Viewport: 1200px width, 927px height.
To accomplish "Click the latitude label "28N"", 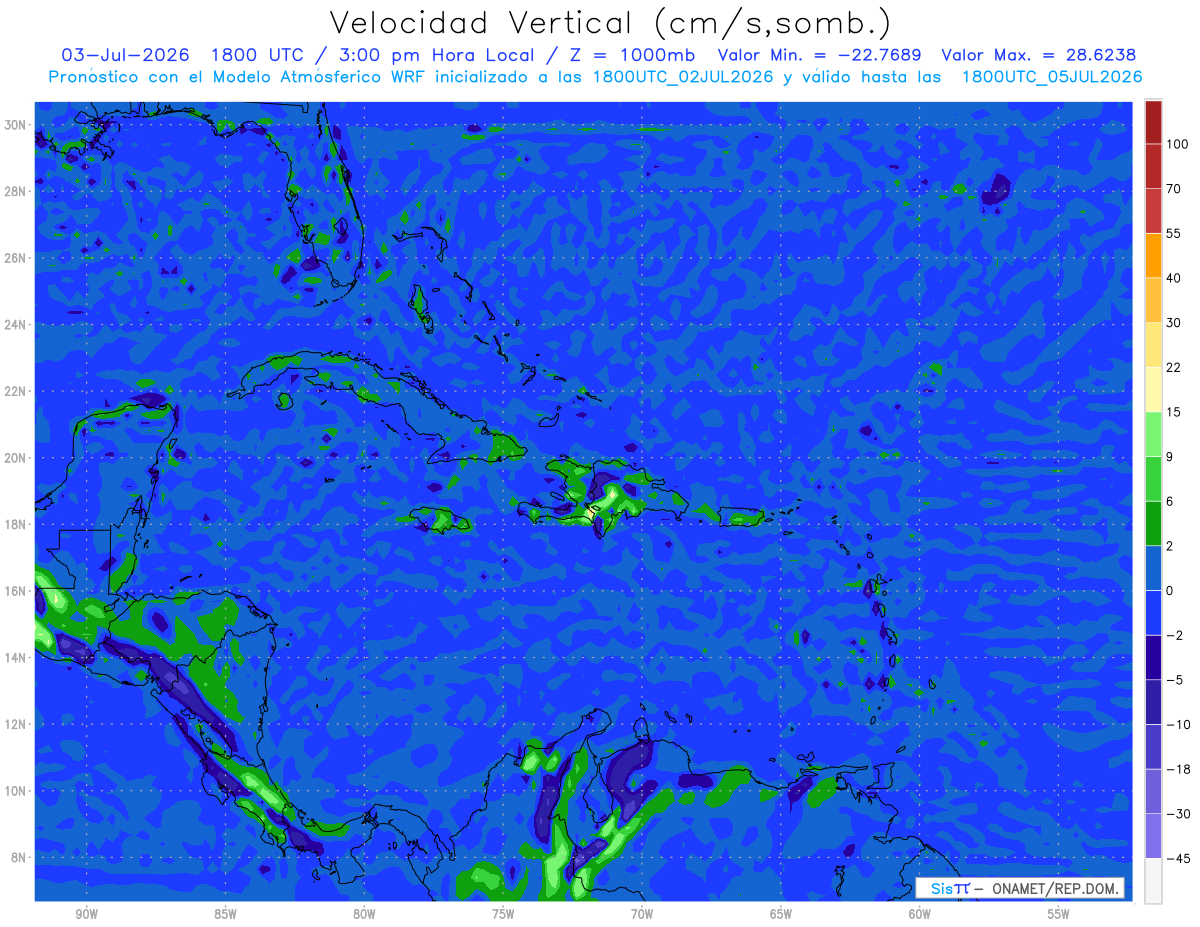I will coord(17,191).
